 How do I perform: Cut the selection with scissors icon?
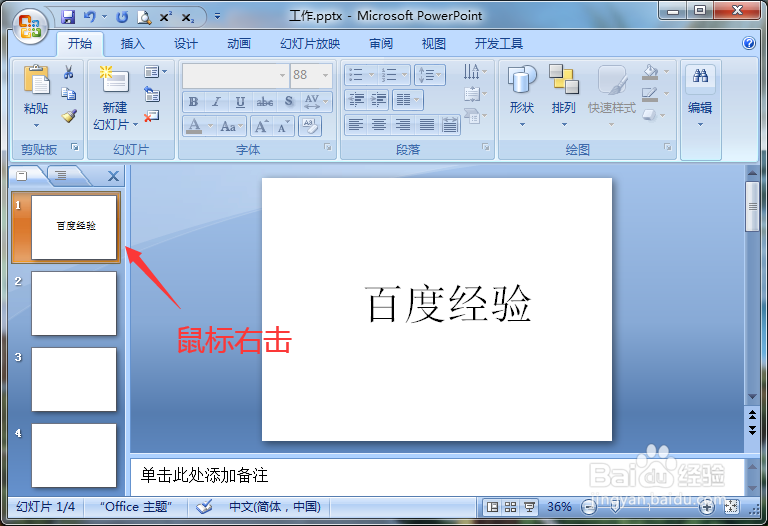[69, 72]
